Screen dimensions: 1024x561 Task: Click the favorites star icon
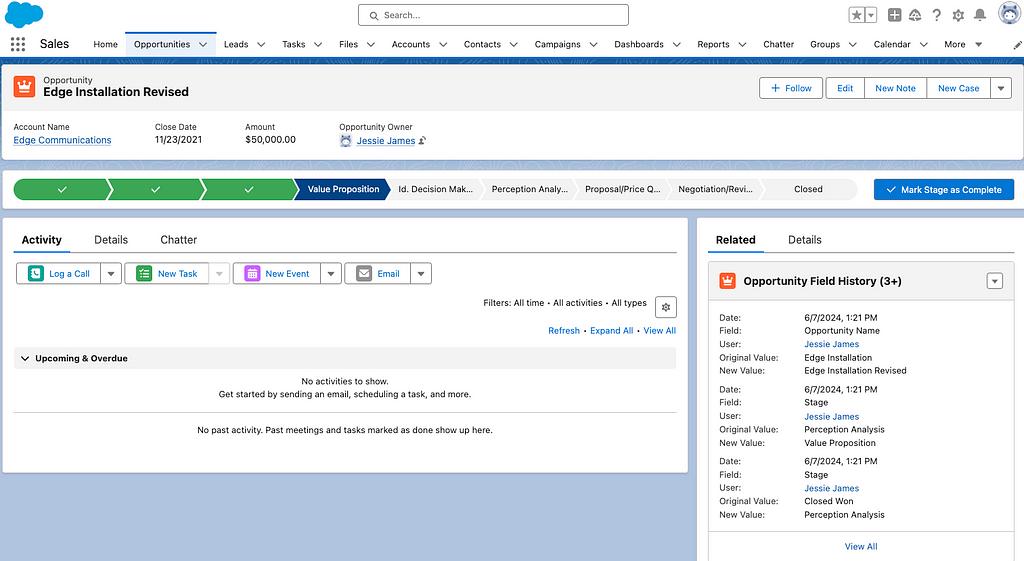[856, 15]
